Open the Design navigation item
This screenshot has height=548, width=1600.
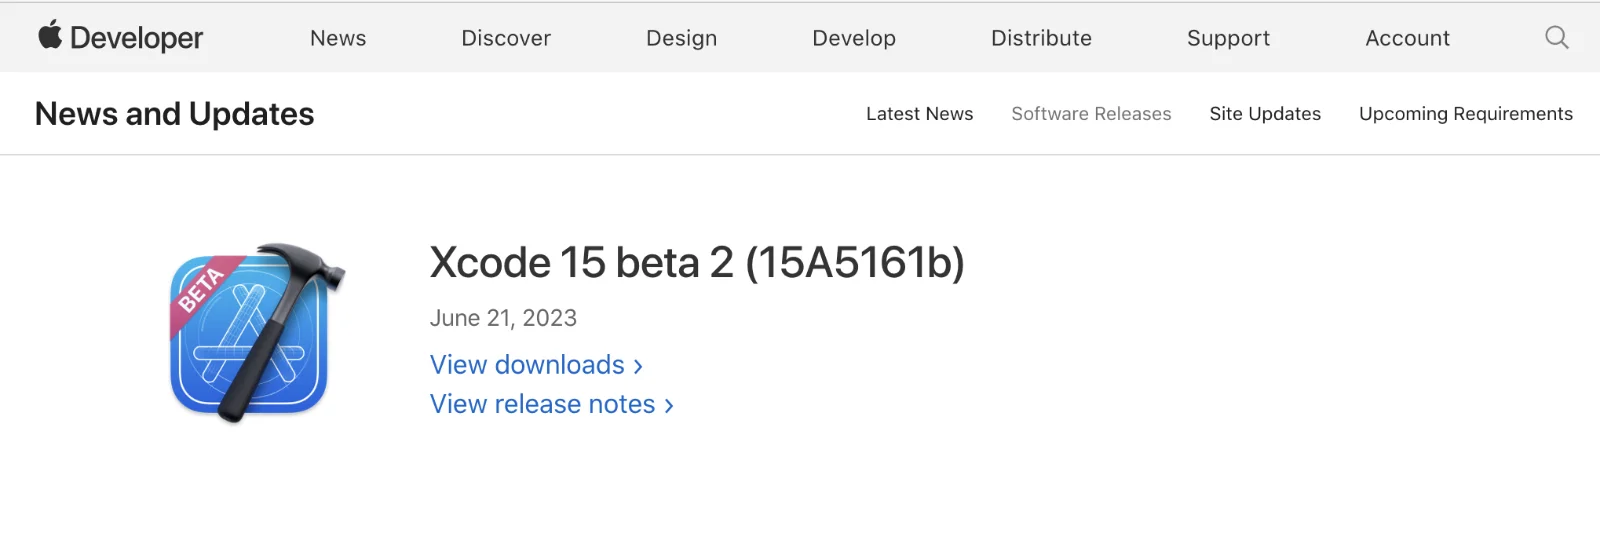[682, 38]
